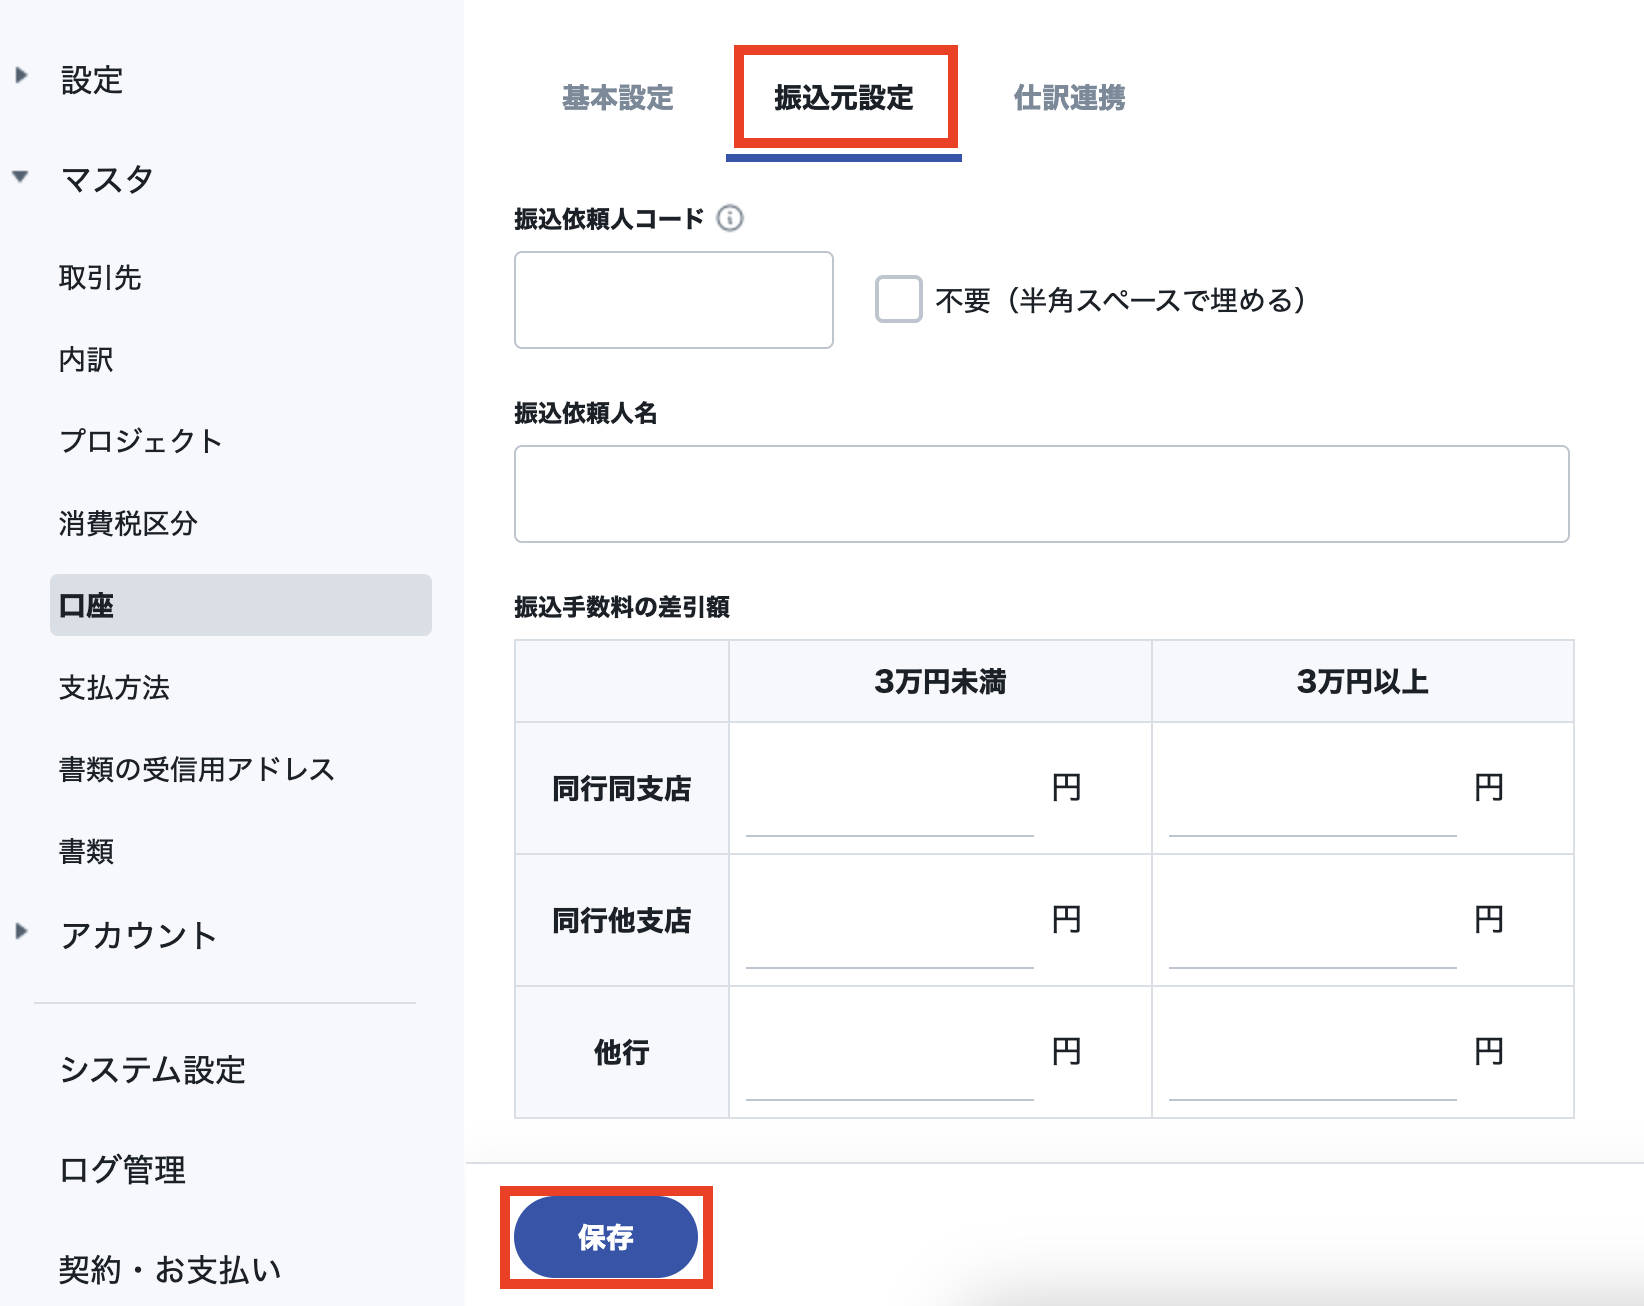This screenshot has width=1644, height=1306.
Task: Click the 振込依頼人コード field label
Action: coord(609,219)
